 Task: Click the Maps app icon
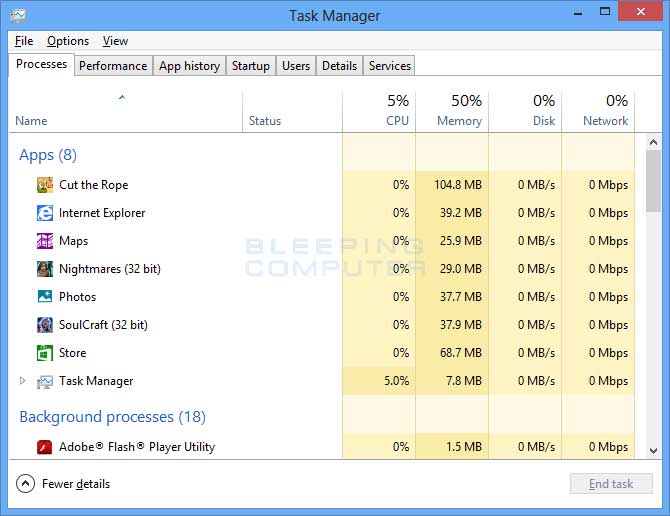click(x=45, y=241)
